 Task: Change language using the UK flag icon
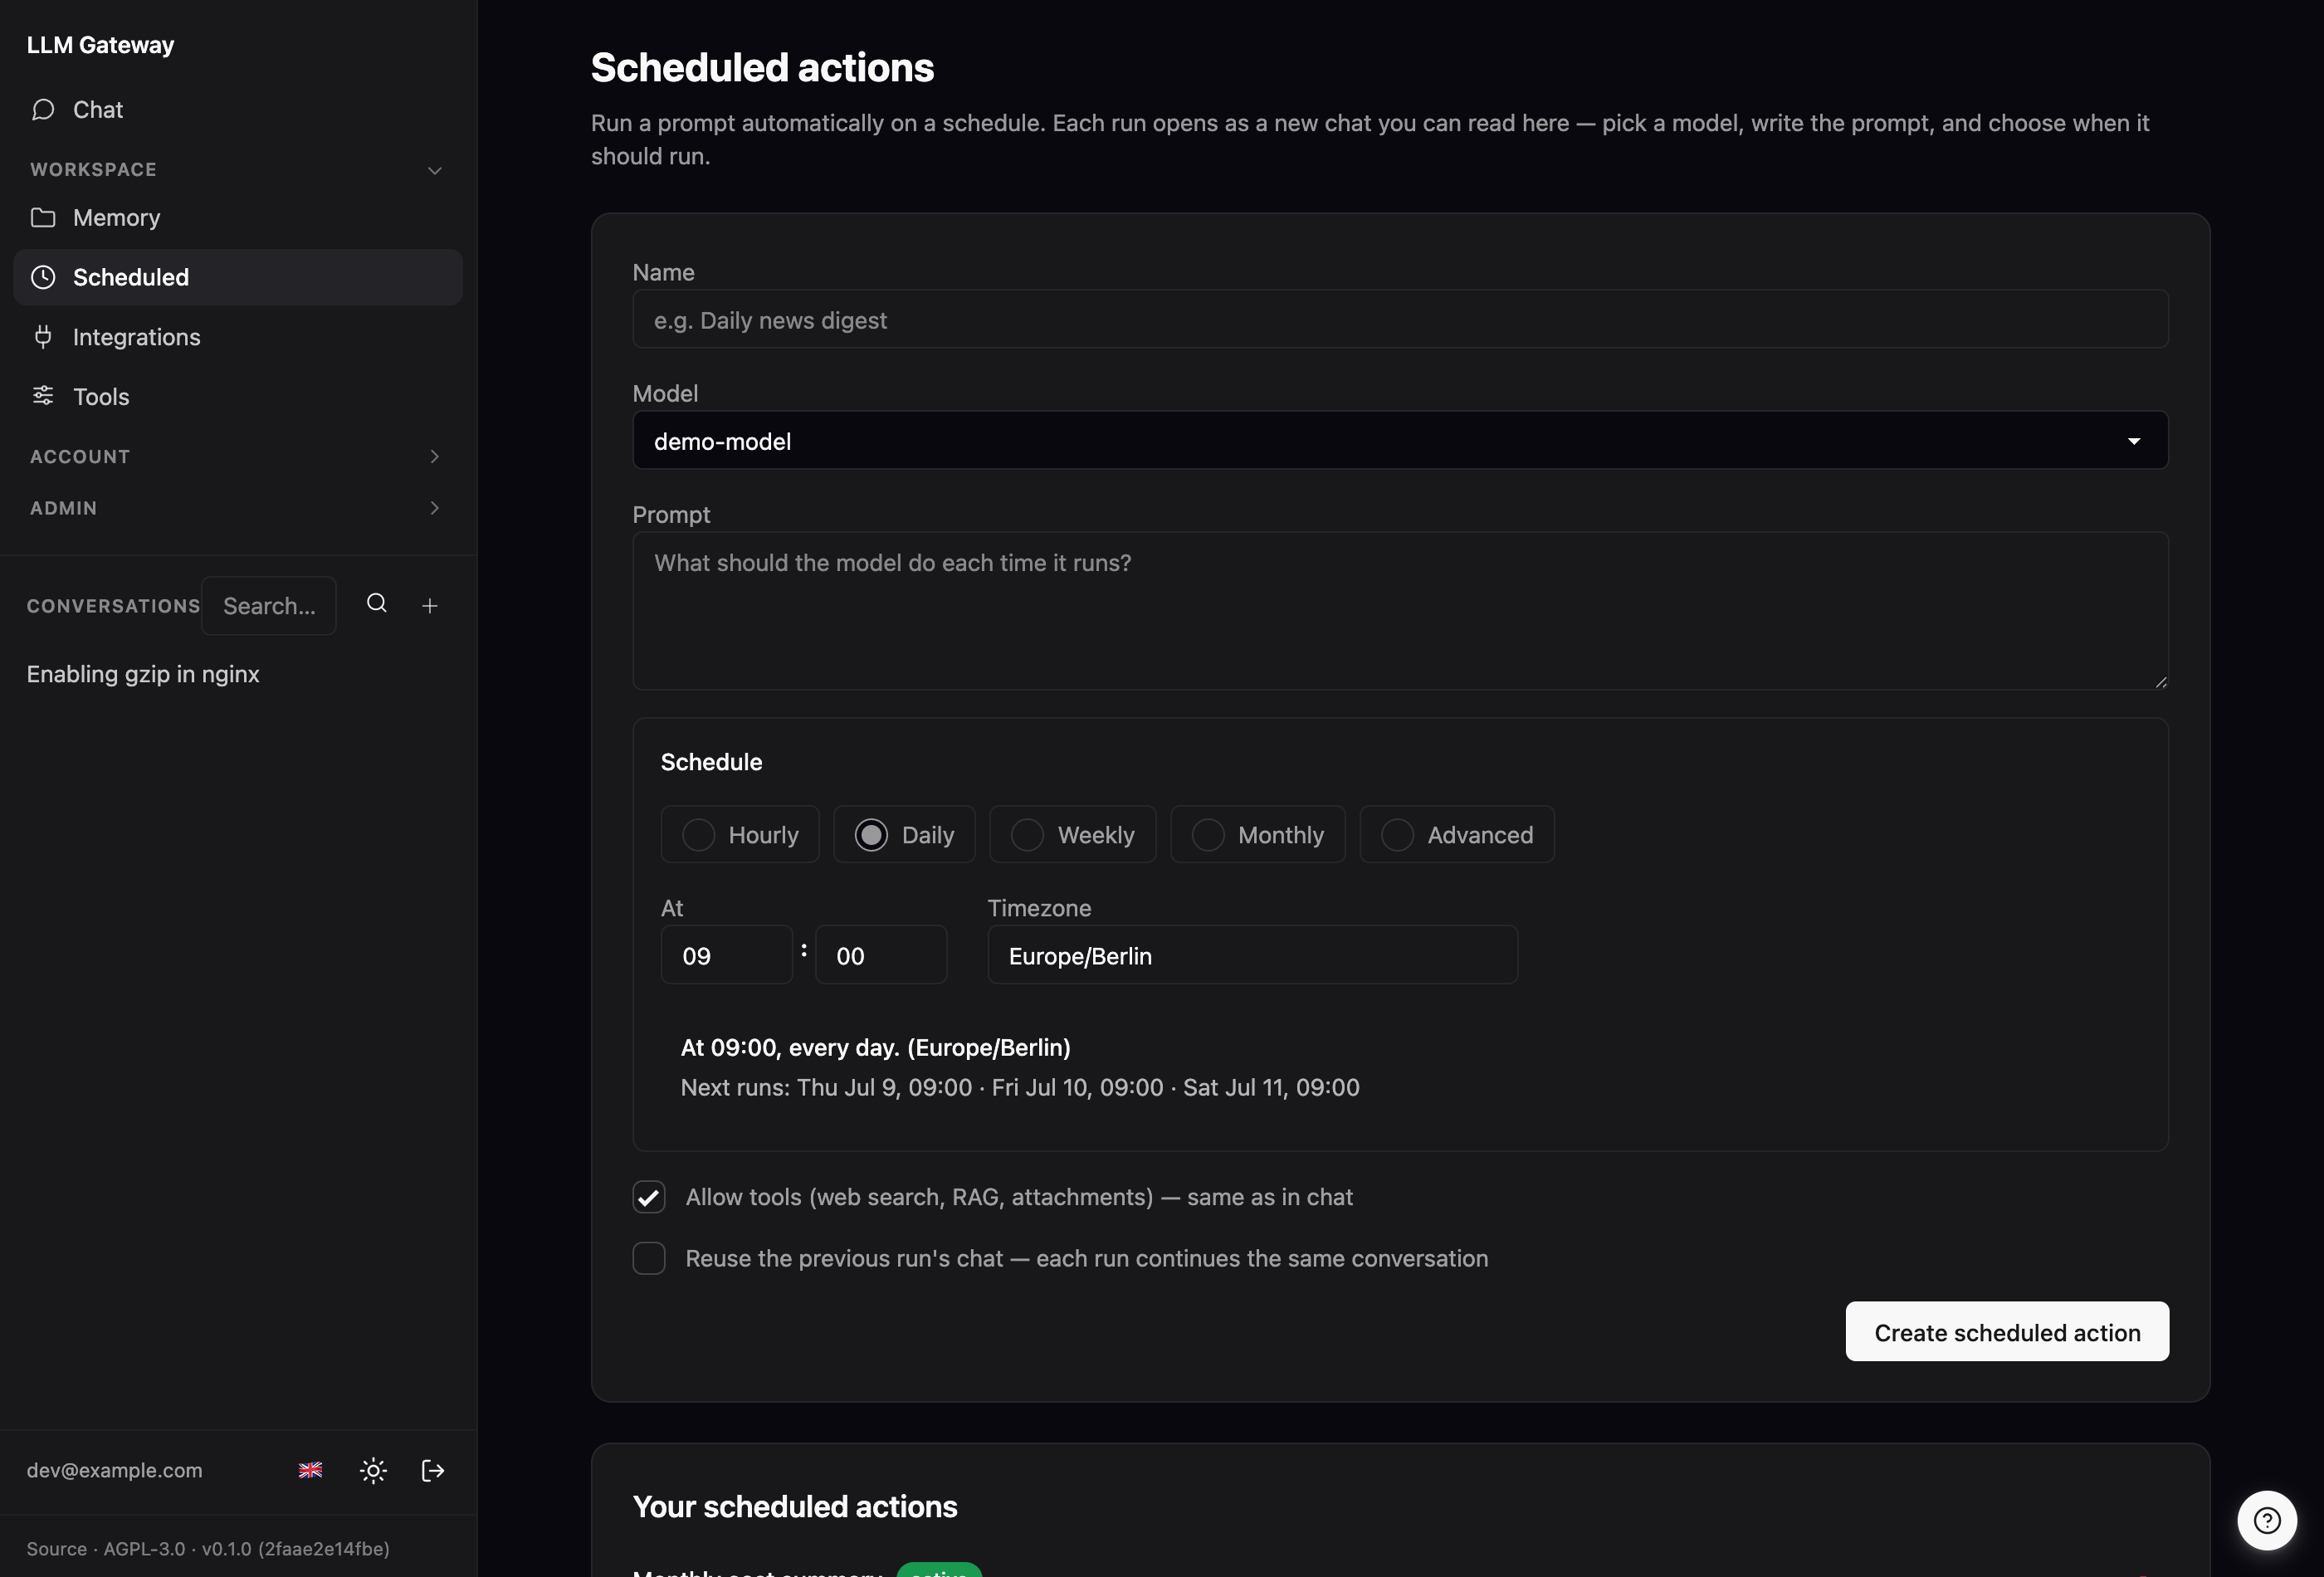pos(311,1470)
